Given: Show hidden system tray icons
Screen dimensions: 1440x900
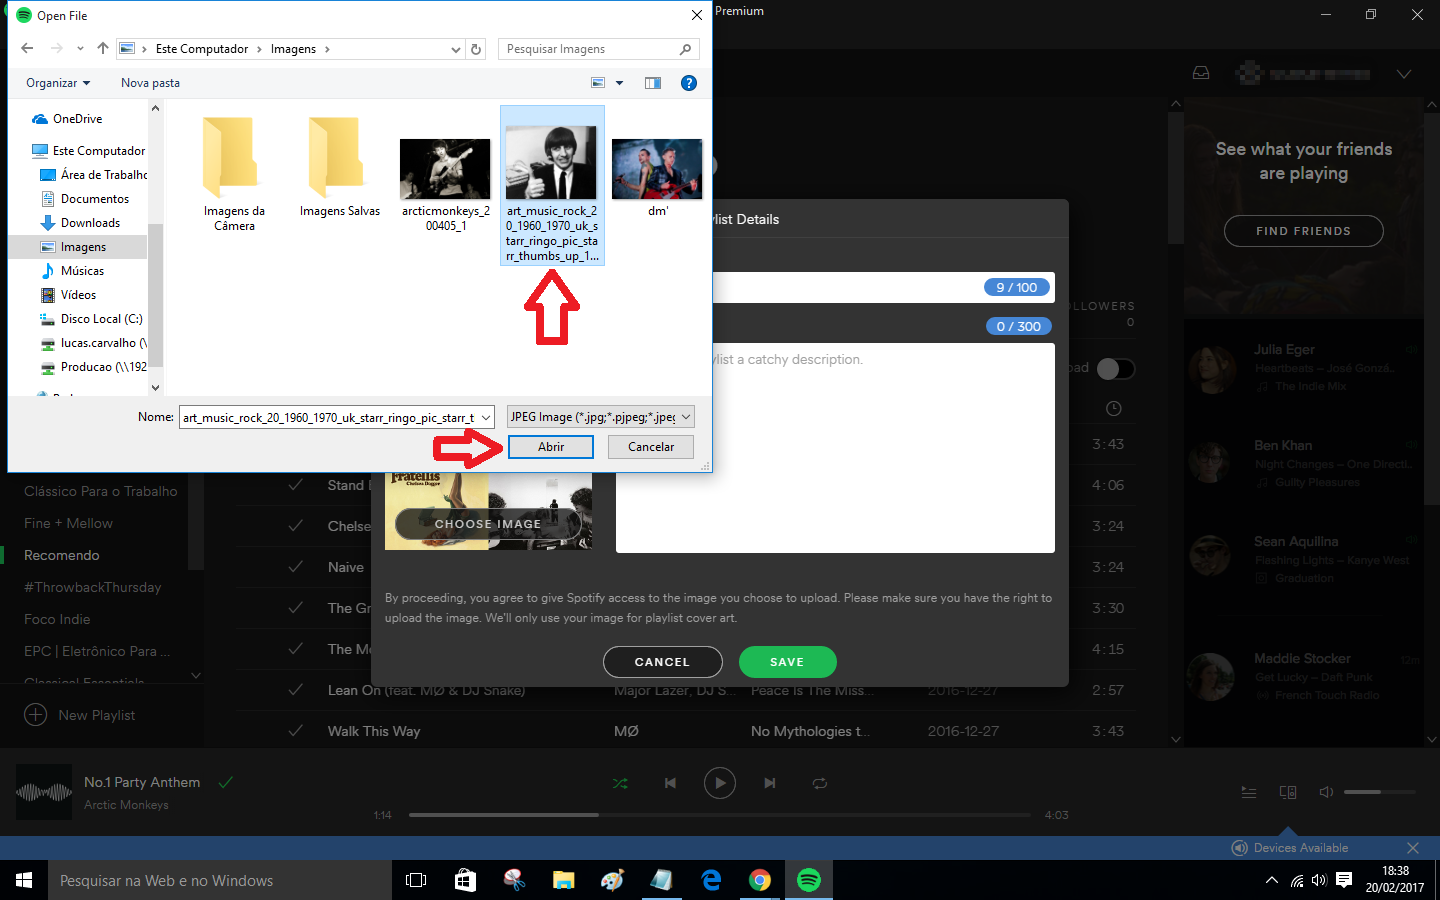Looking at the screenshot, I should point(1271,880).
